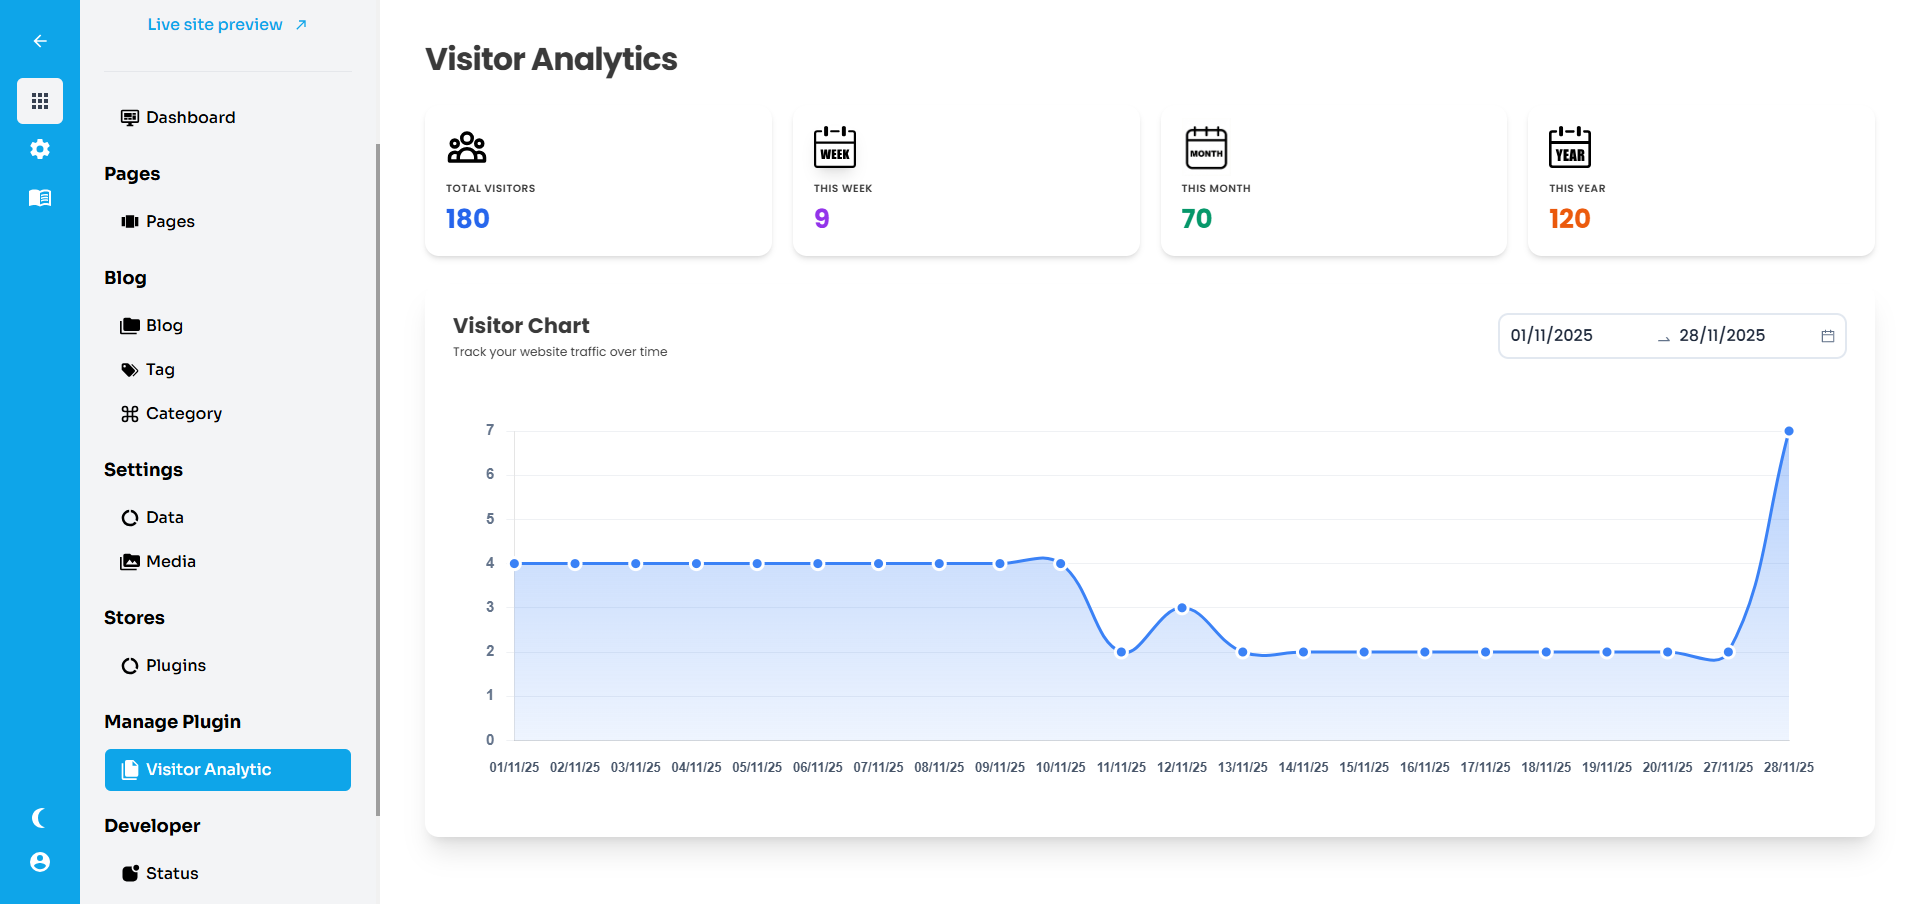This screenshot has height=904, width=1919.
Task: Open the settings gear icon
Action: [x=40, y=149]
